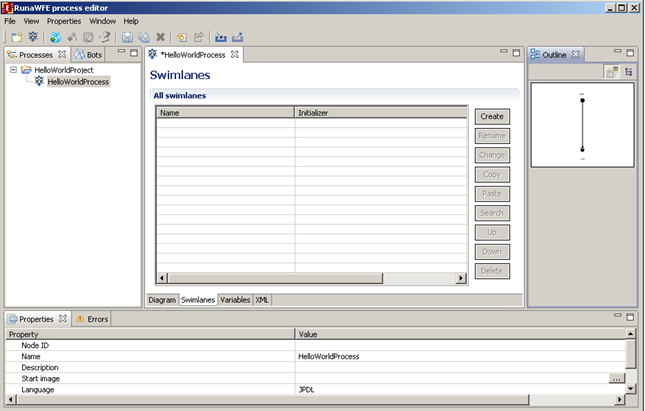The height and width of the screenshot is (411, 645).
Task: Select HelloWorldProcess in the project tree
Action: click(77, 82)
